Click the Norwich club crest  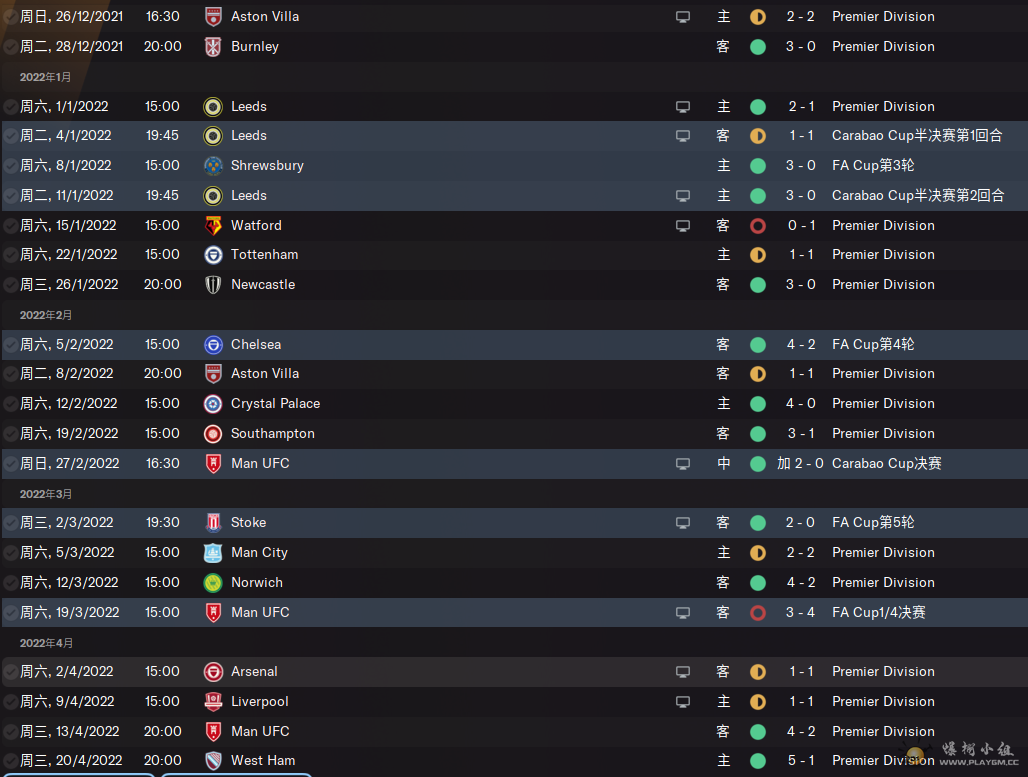point(213,582)
